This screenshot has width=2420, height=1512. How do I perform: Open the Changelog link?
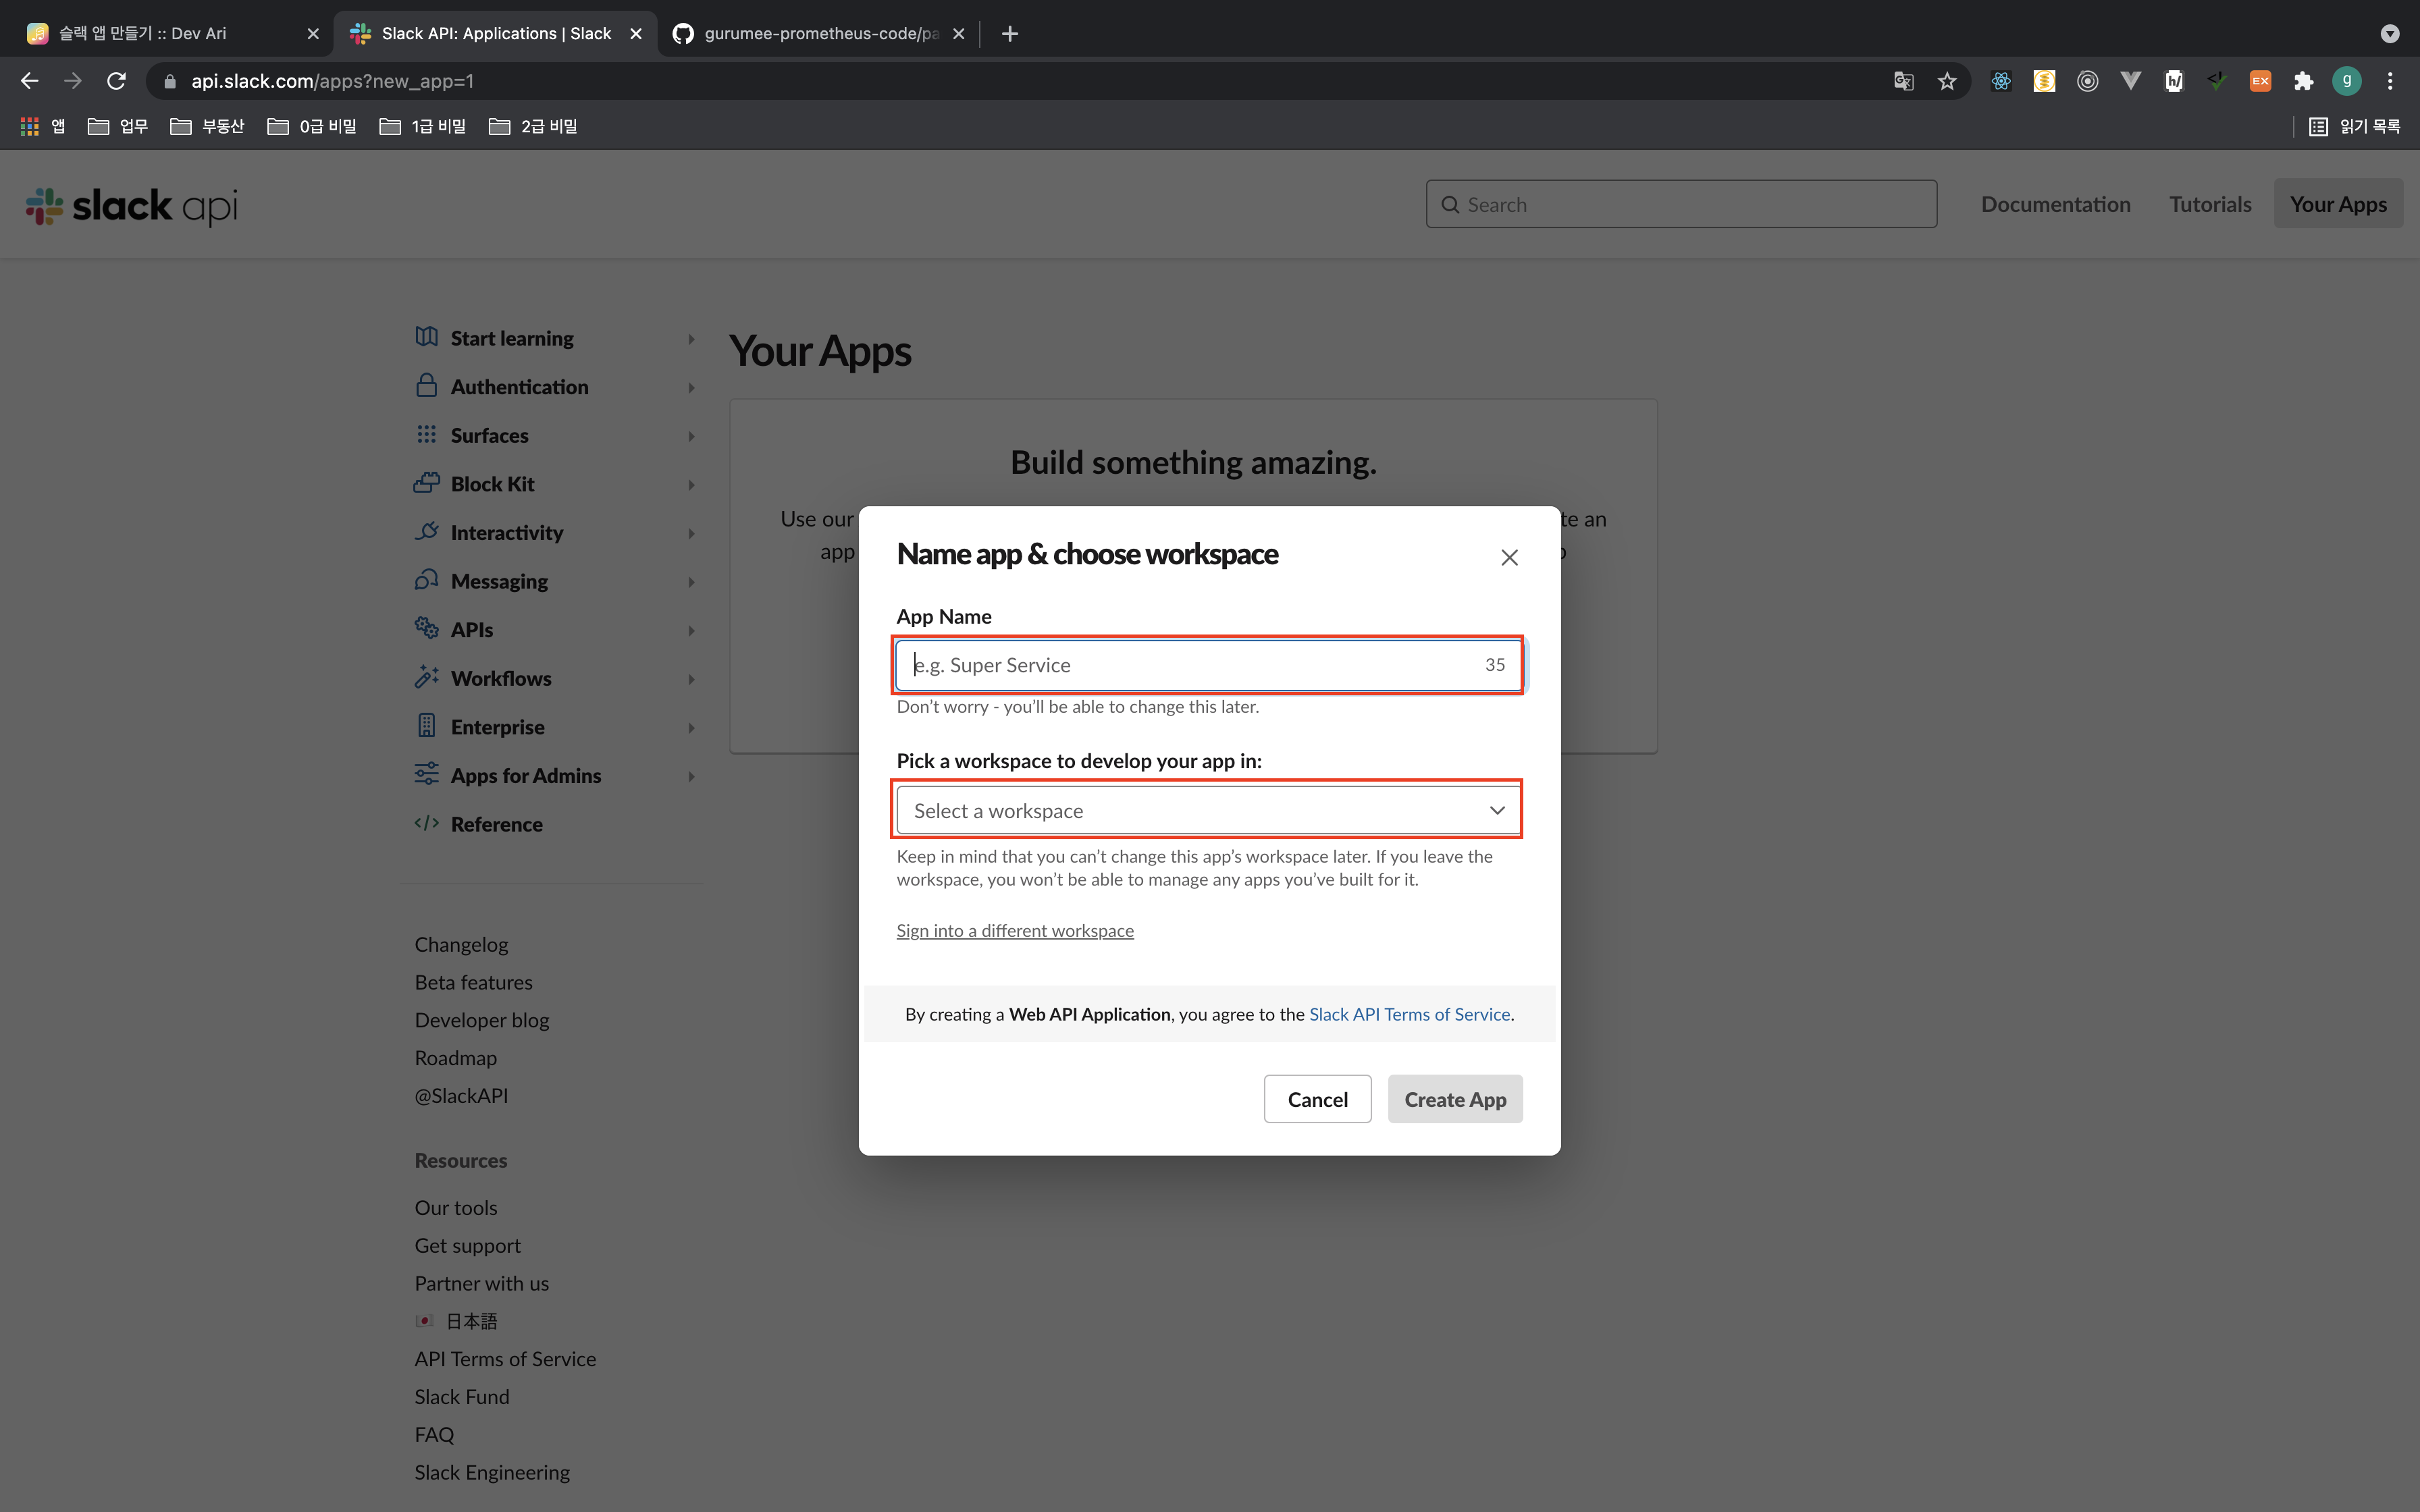point(461,944)
